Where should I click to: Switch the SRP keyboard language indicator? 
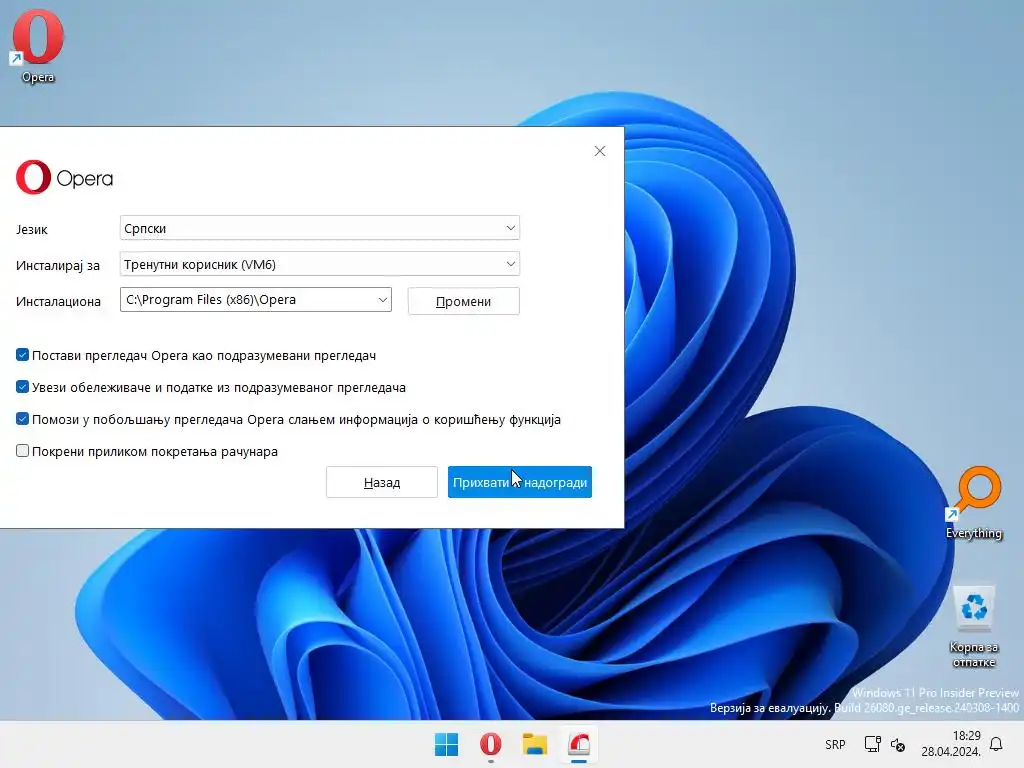(835, 744)
